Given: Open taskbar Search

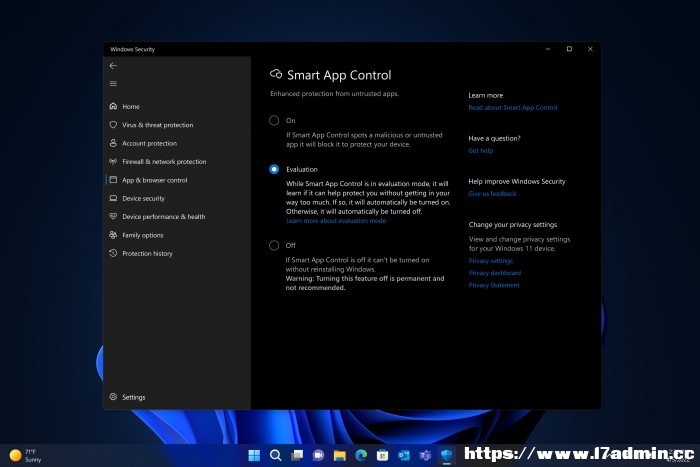Looking at the screenshot, I should tap(275, 455).
